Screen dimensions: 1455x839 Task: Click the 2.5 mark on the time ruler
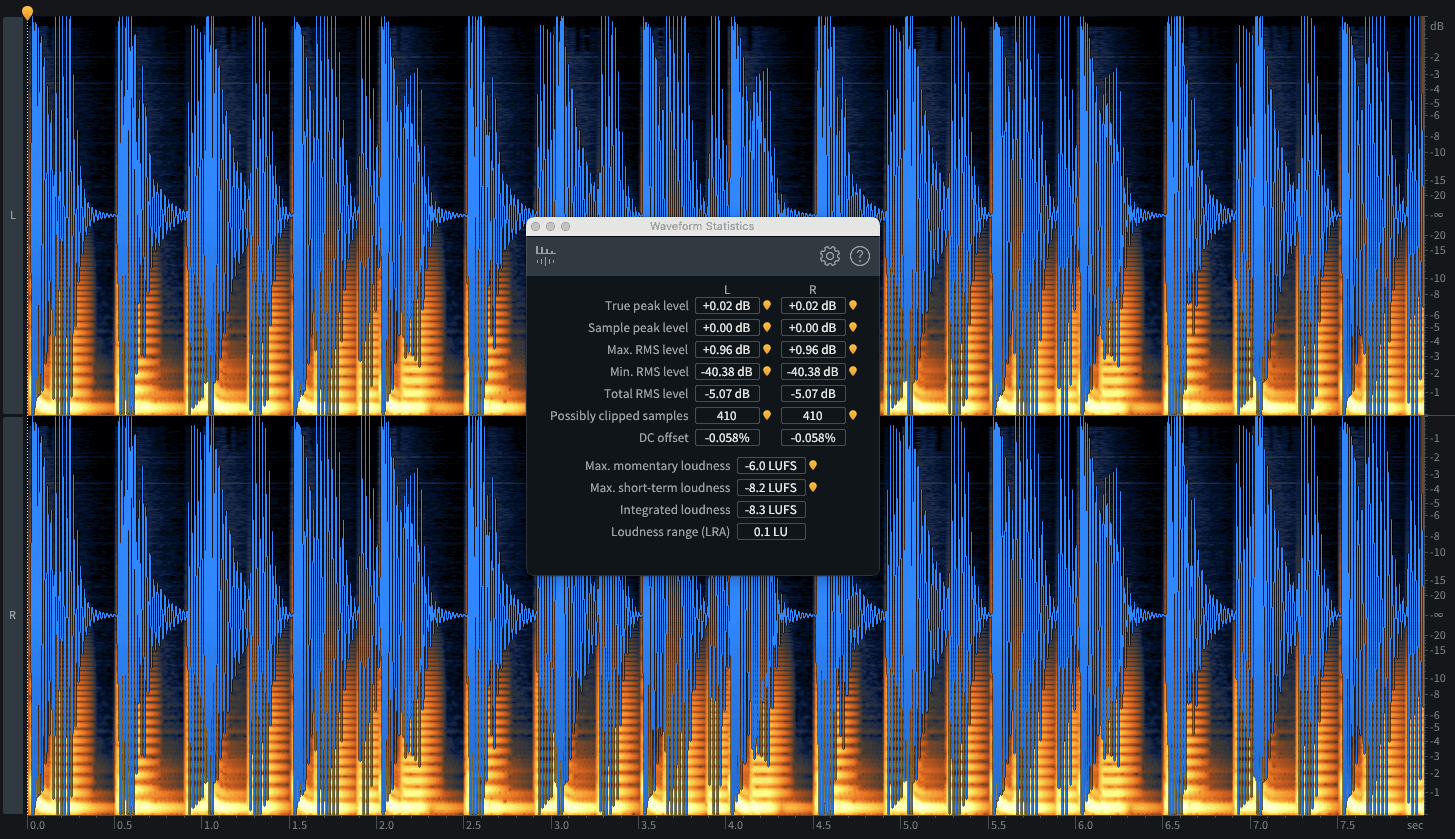(473, 826)
